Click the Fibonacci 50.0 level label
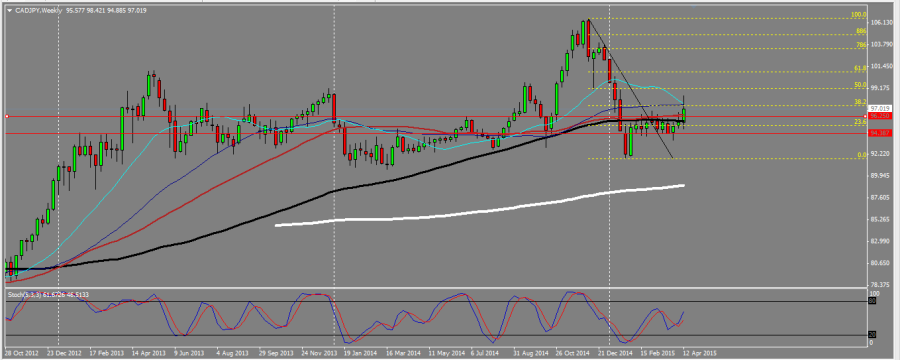 point(860,84)
